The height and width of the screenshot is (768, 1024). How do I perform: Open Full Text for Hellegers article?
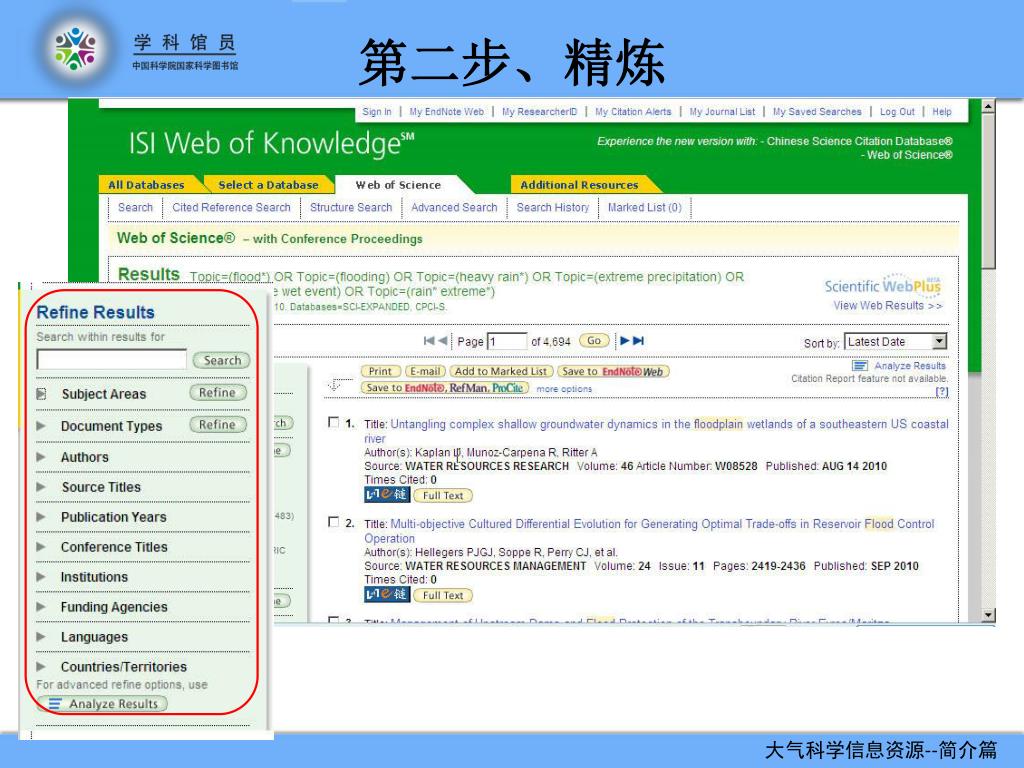click(x=443, y=596)
